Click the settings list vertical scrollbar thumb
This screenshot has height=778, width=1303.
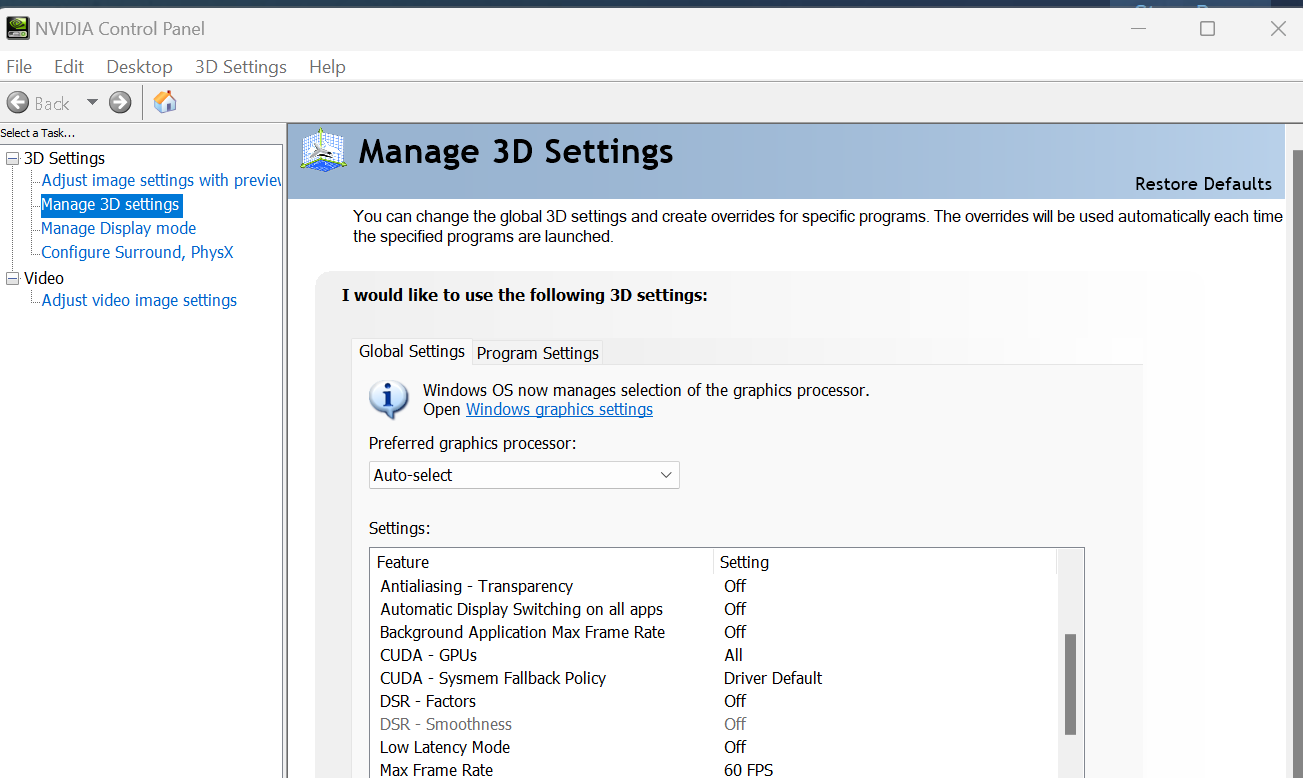click(1070, 684)
